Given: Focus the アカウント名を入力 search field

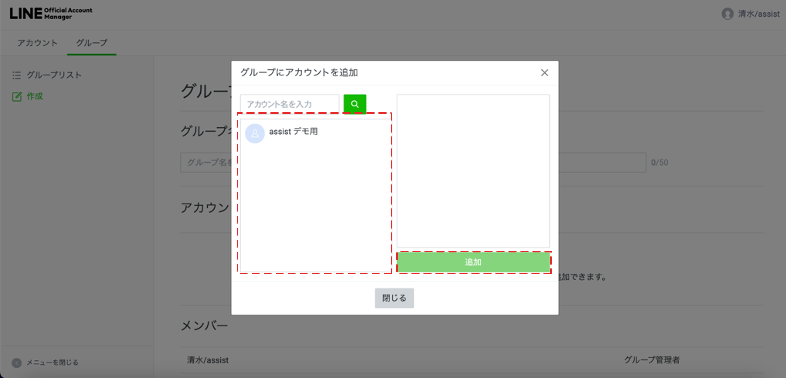Looking at the screenshot, I should coord(290,104).
